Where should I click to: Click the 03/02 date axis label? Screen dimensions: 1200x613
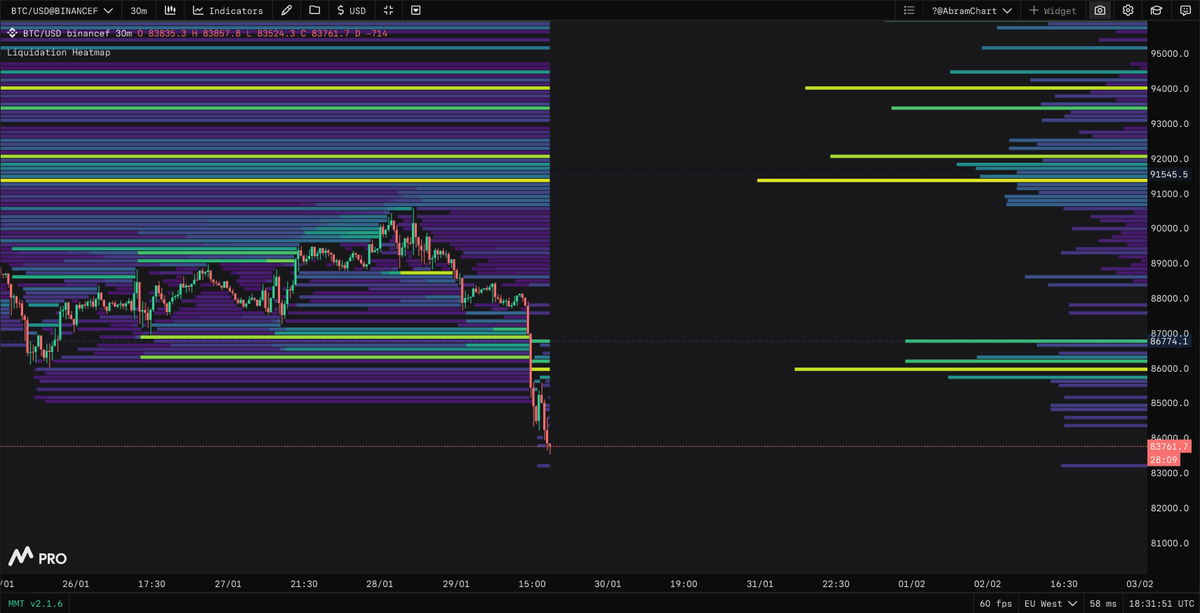click(1140, 583)
